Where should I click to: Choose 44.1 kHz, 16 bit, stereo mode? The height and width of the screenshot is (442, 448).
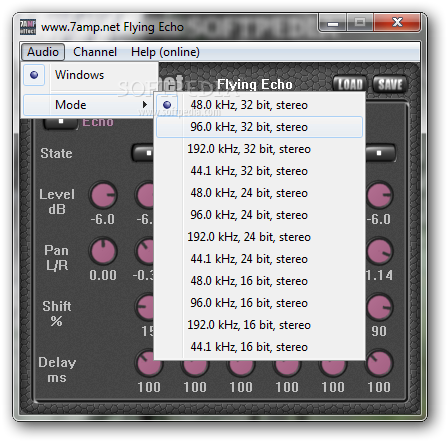point(259,347)
